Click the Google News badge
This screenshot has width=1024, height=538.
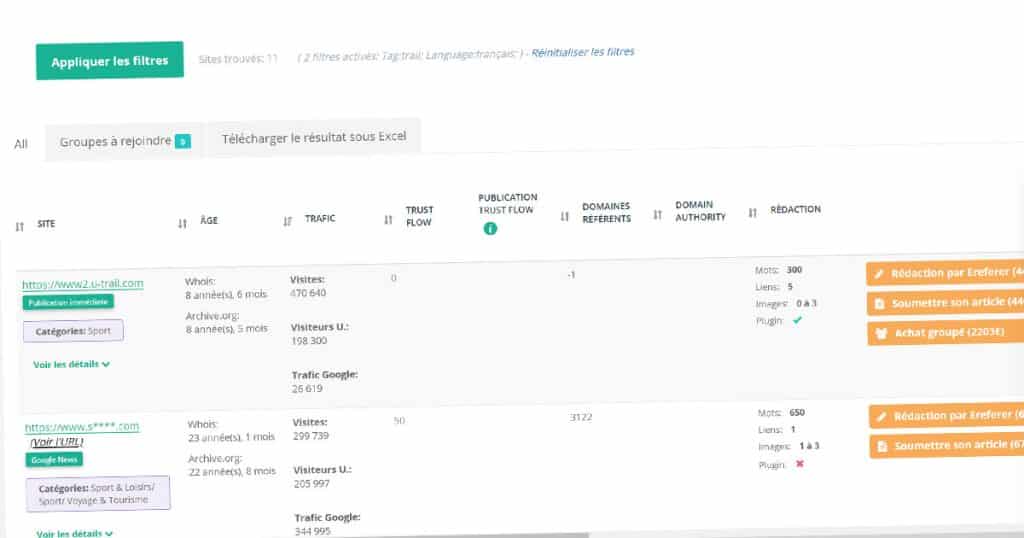[x=54, y=460]
